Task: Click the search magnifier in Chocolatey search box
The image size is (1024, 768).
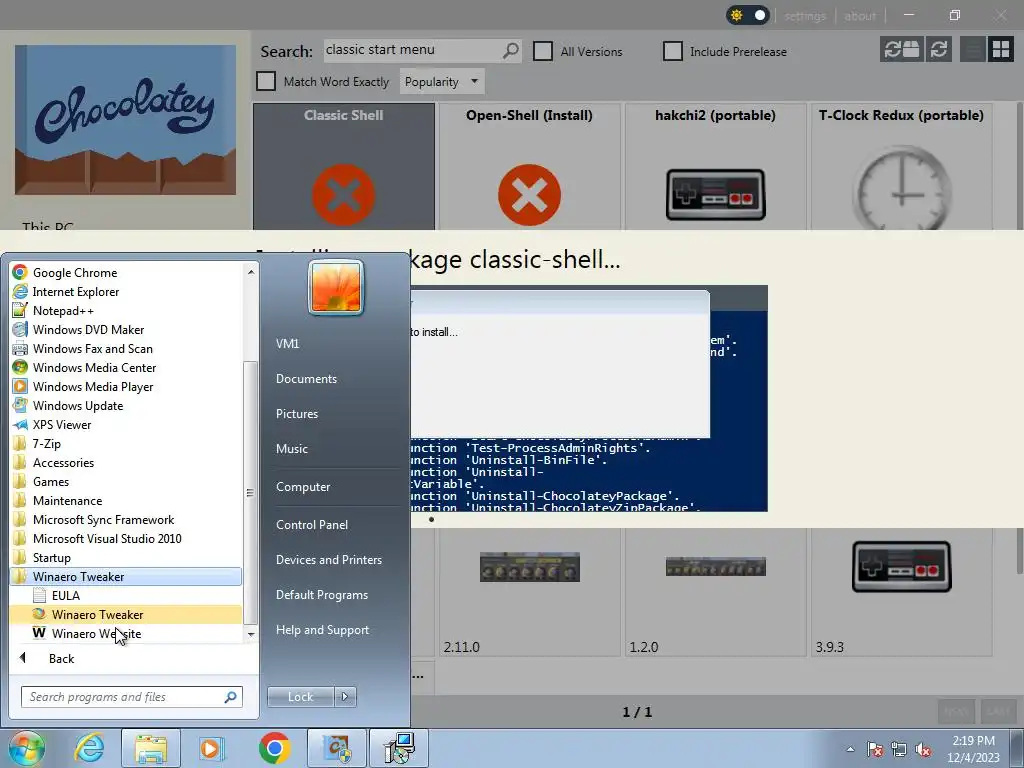Action: (x=511, y=50)
